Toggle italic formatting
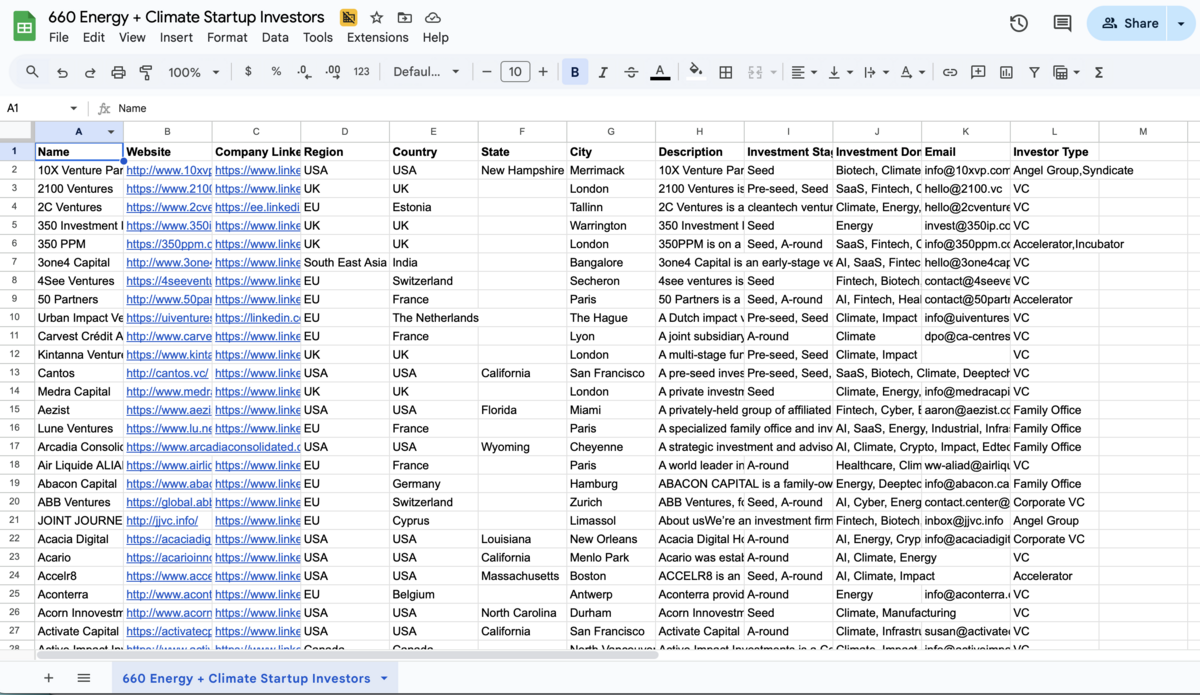Viewport: 1200px width, 695px height. [603, 72]
